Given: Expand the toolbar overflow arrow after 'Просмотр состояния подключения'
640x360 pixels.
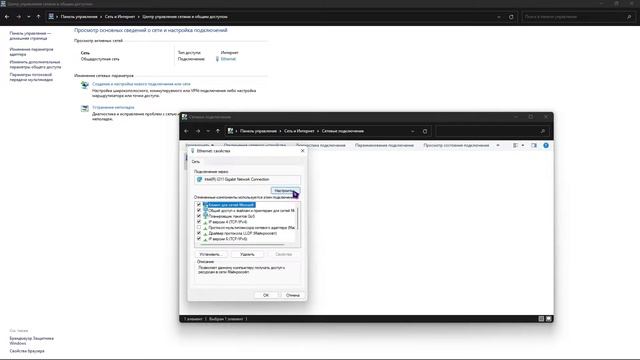Looking at the screenshot, I should tap(498, 145).
